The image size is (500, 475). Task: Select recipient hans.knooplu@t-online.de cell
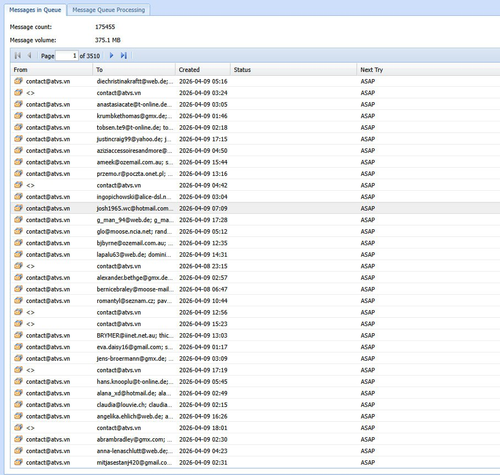135,381
